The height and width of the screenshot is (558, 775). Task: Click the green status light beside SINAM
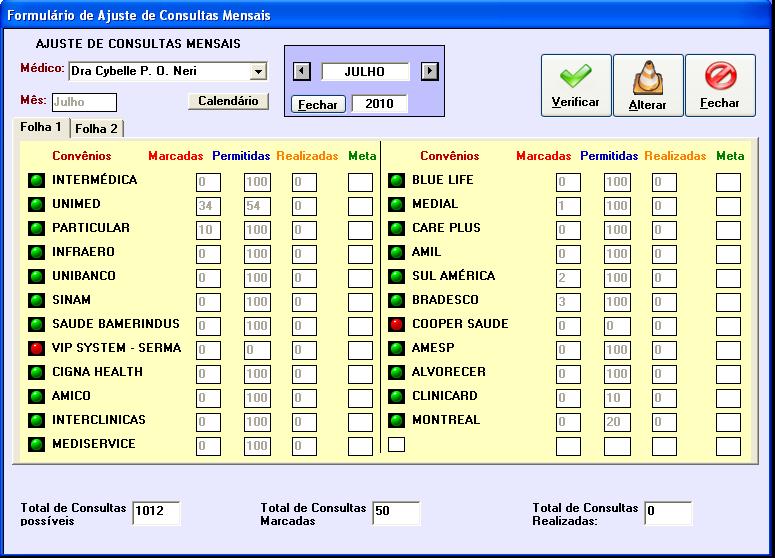click(x=36, y=300)
